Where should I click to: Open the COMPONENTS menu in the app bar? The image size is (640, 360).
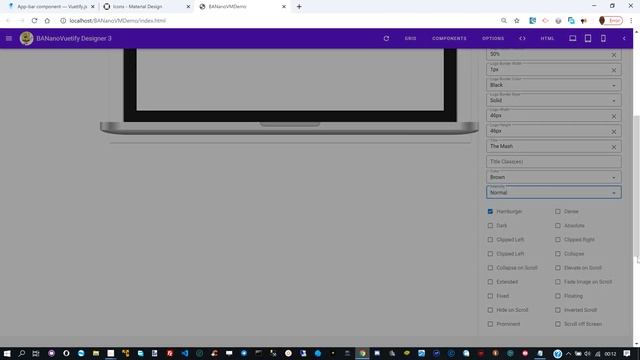[449, 38]
